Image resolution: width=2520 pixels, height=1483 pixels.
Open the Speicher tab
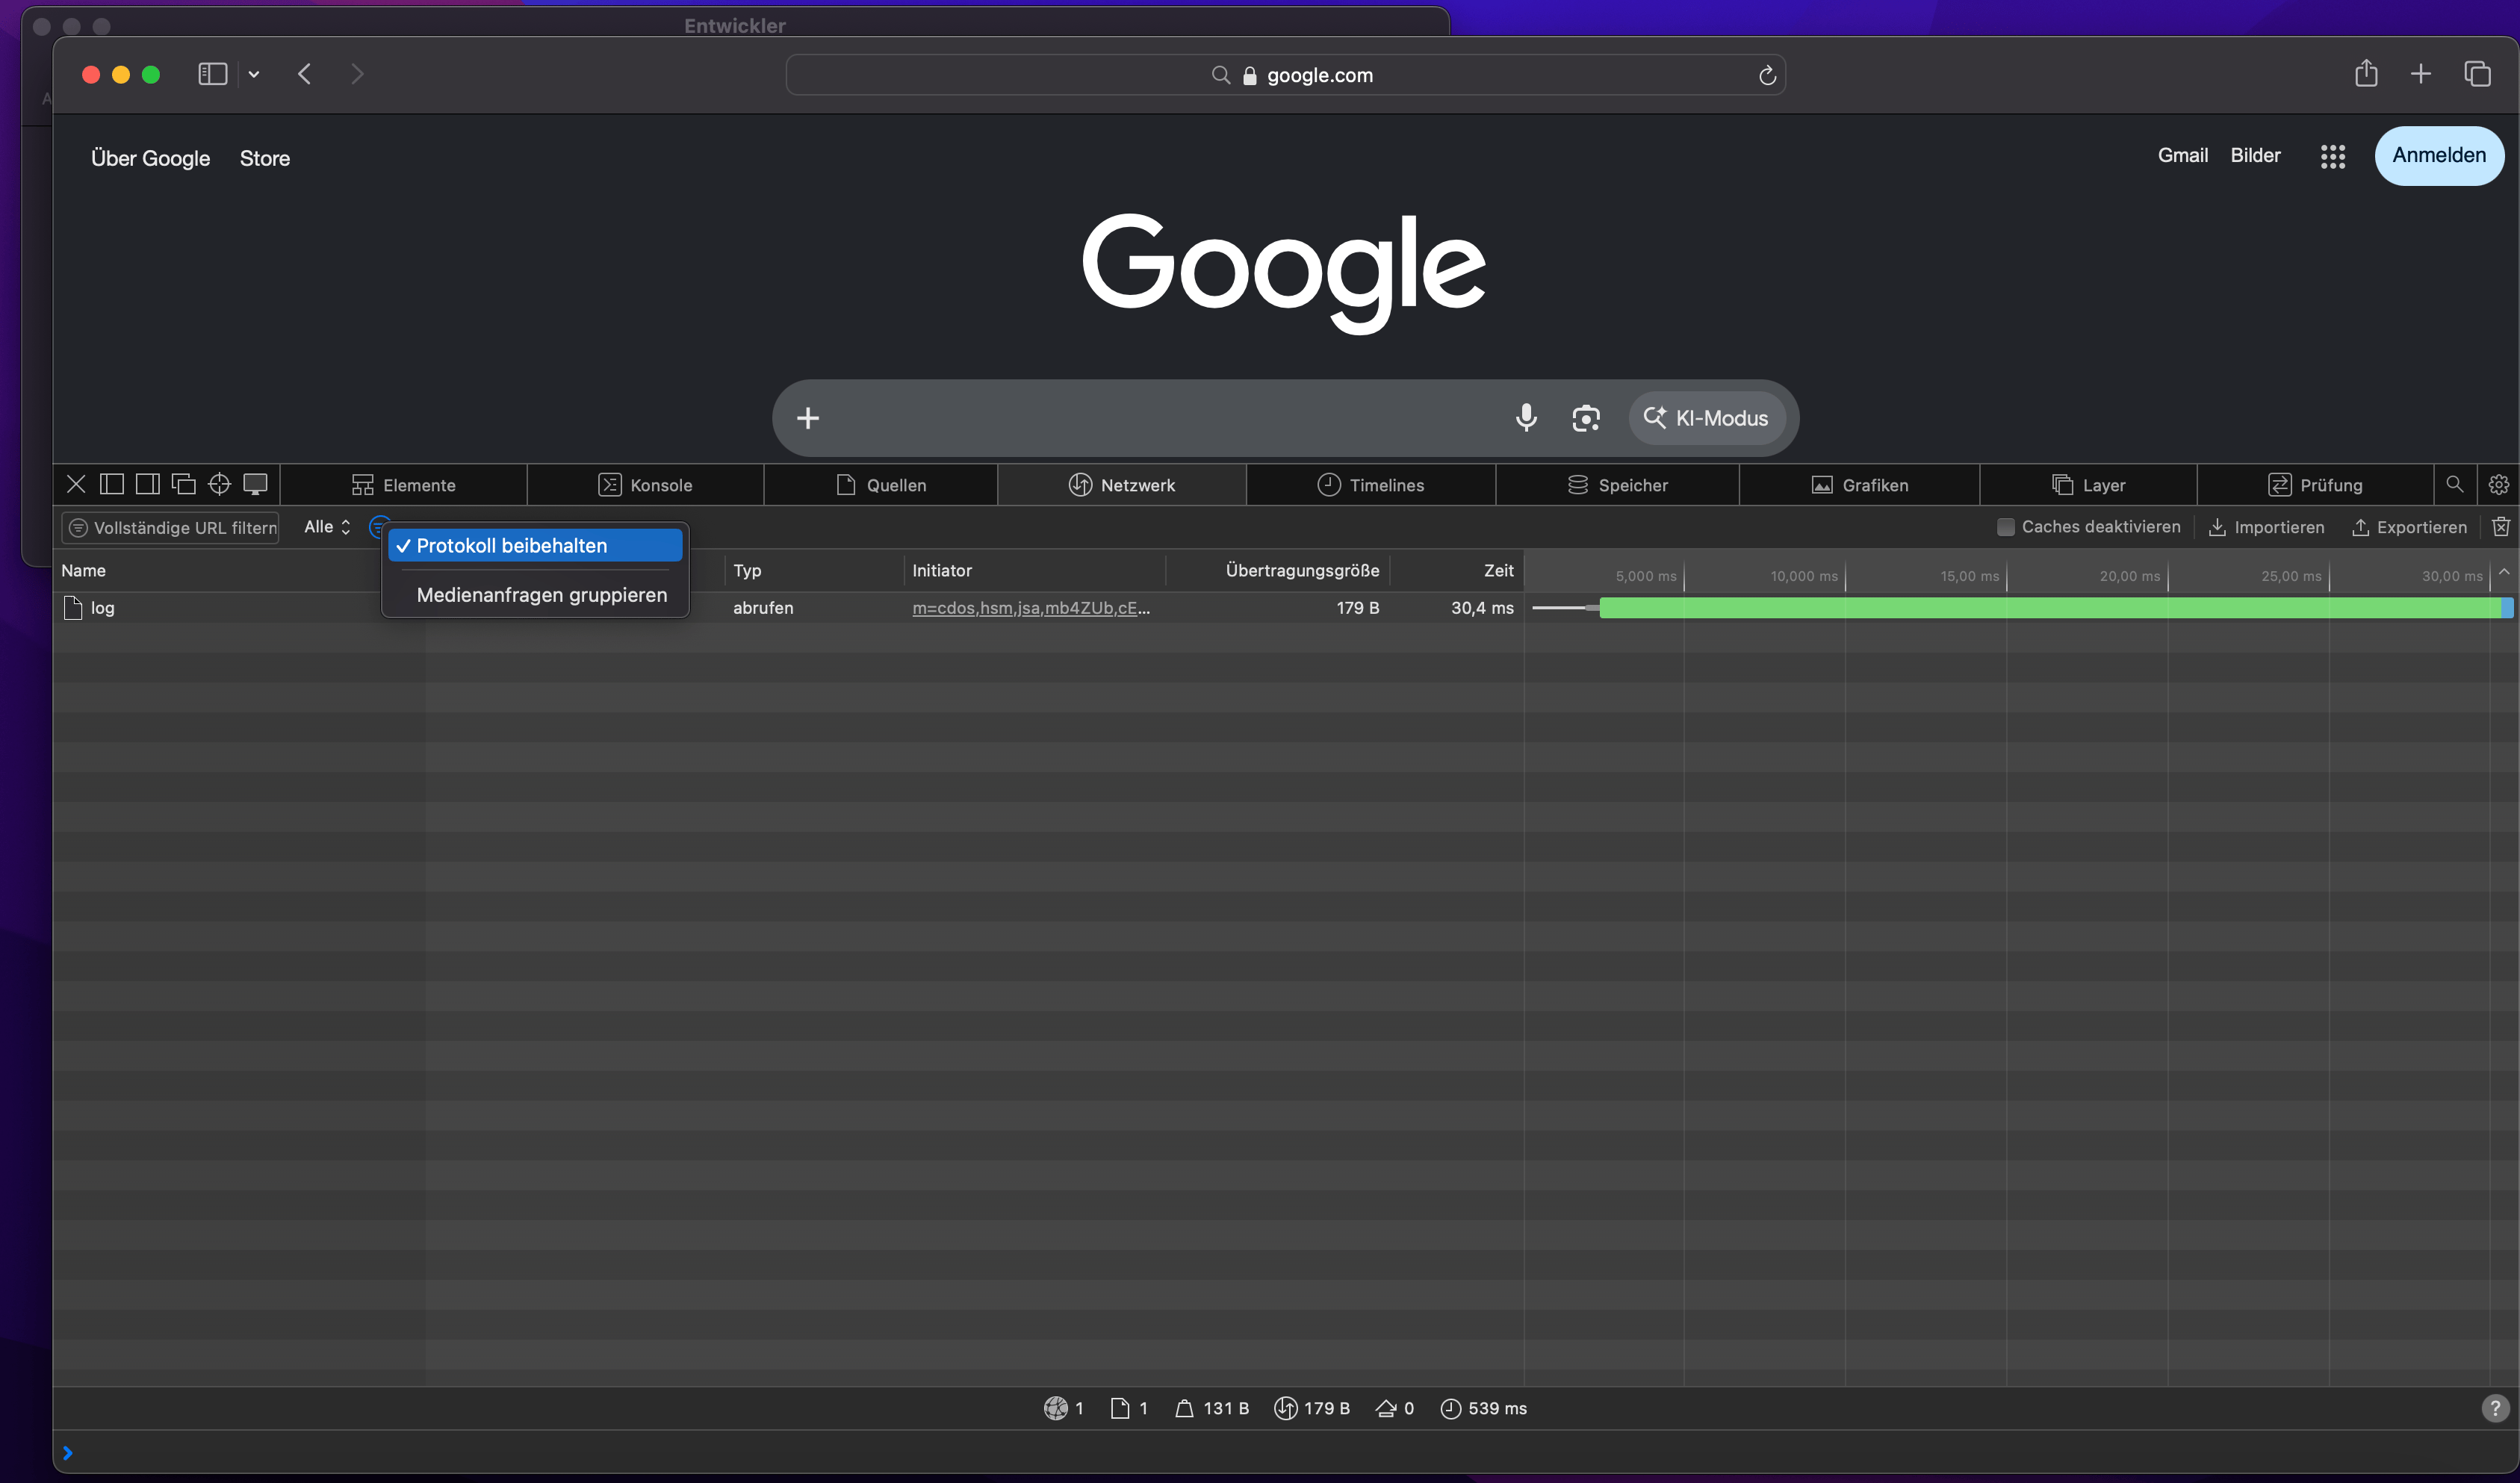pyautogui.click(x=1618, y=485)
